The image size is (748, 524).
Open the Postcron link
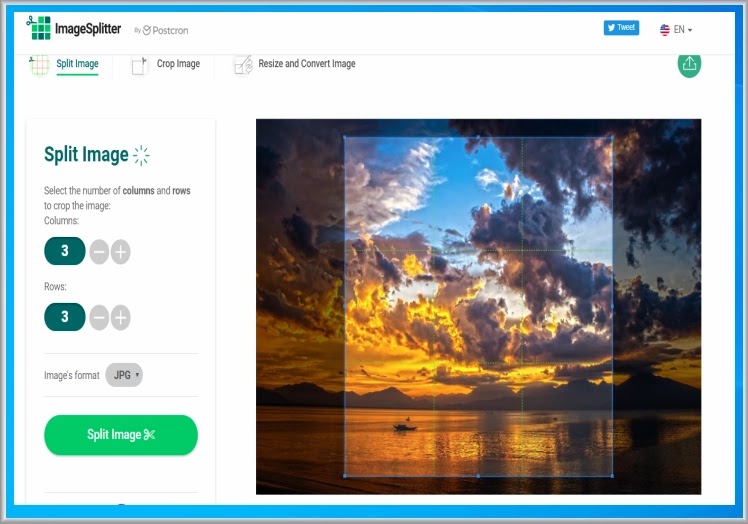coord(166,31)
